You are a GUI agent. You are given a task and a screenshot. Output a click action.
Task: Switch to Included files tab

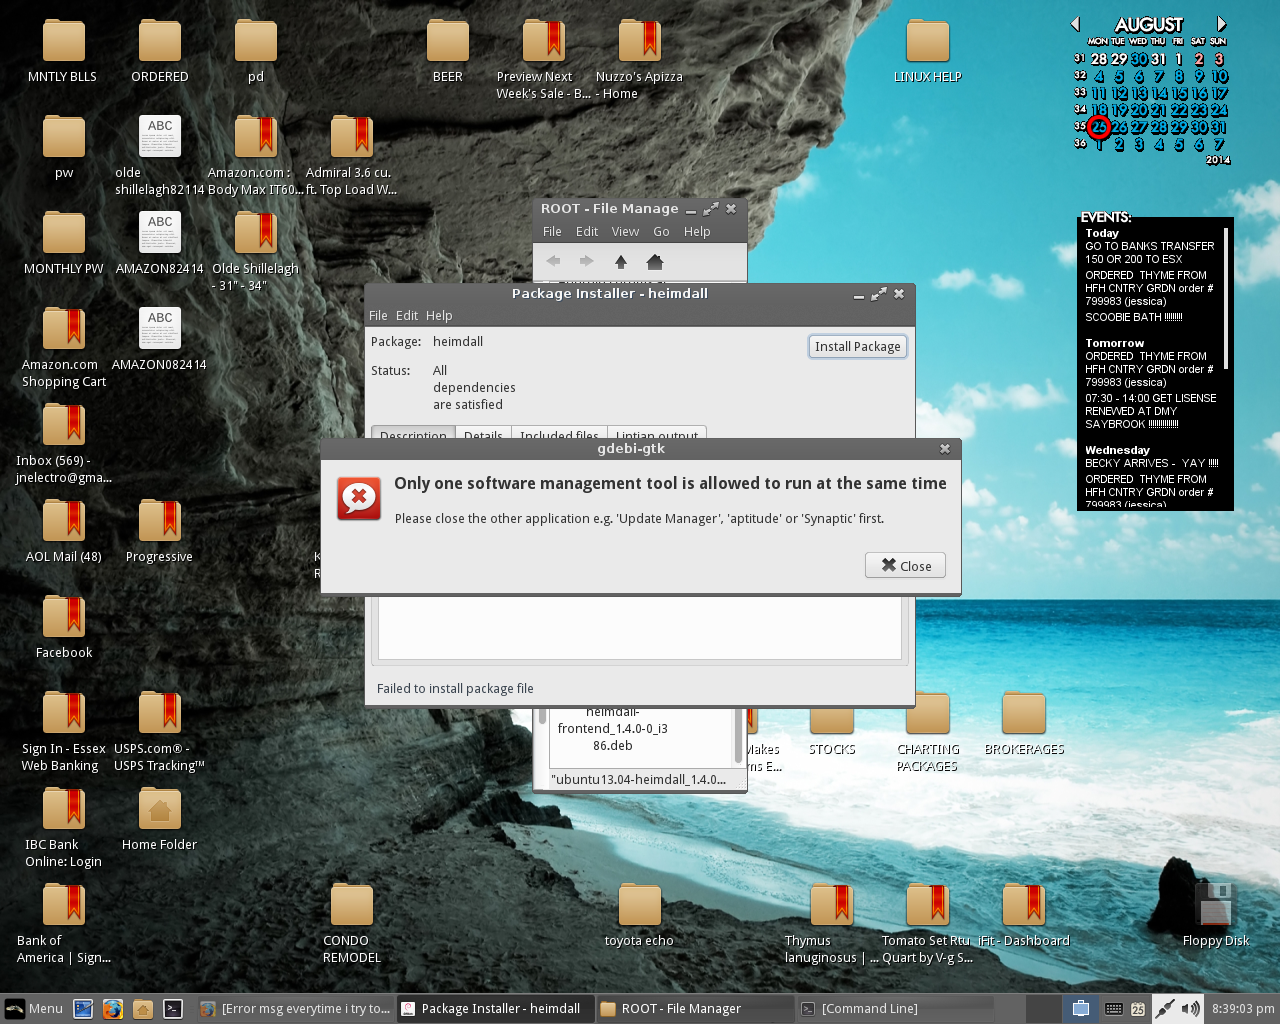coord(559,434)
